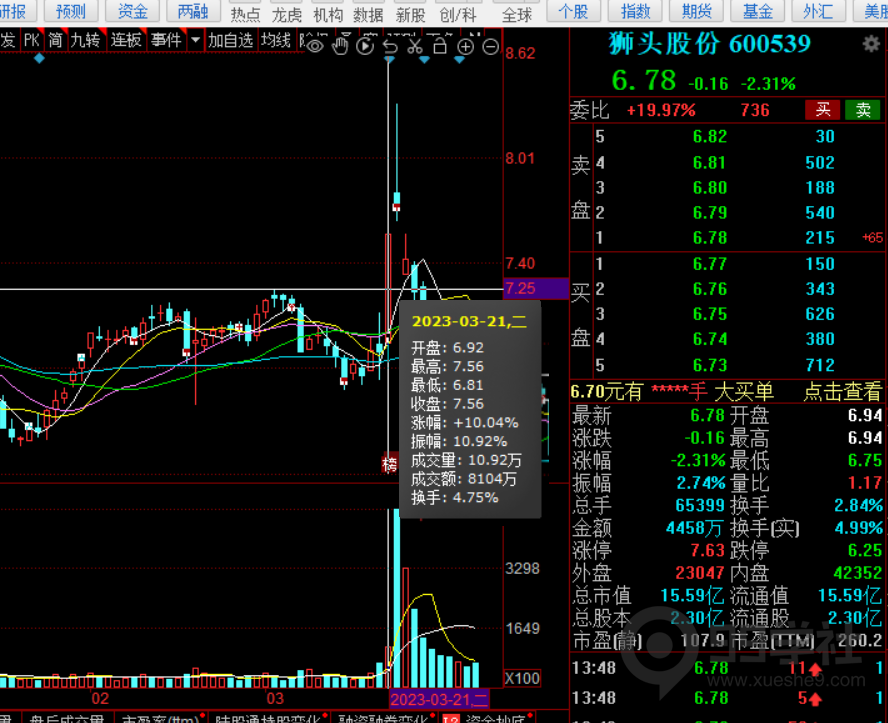This screenshot has height=723, width=888.
Task: Click the lock icon on chart toolbar
Action: point(440,46)
